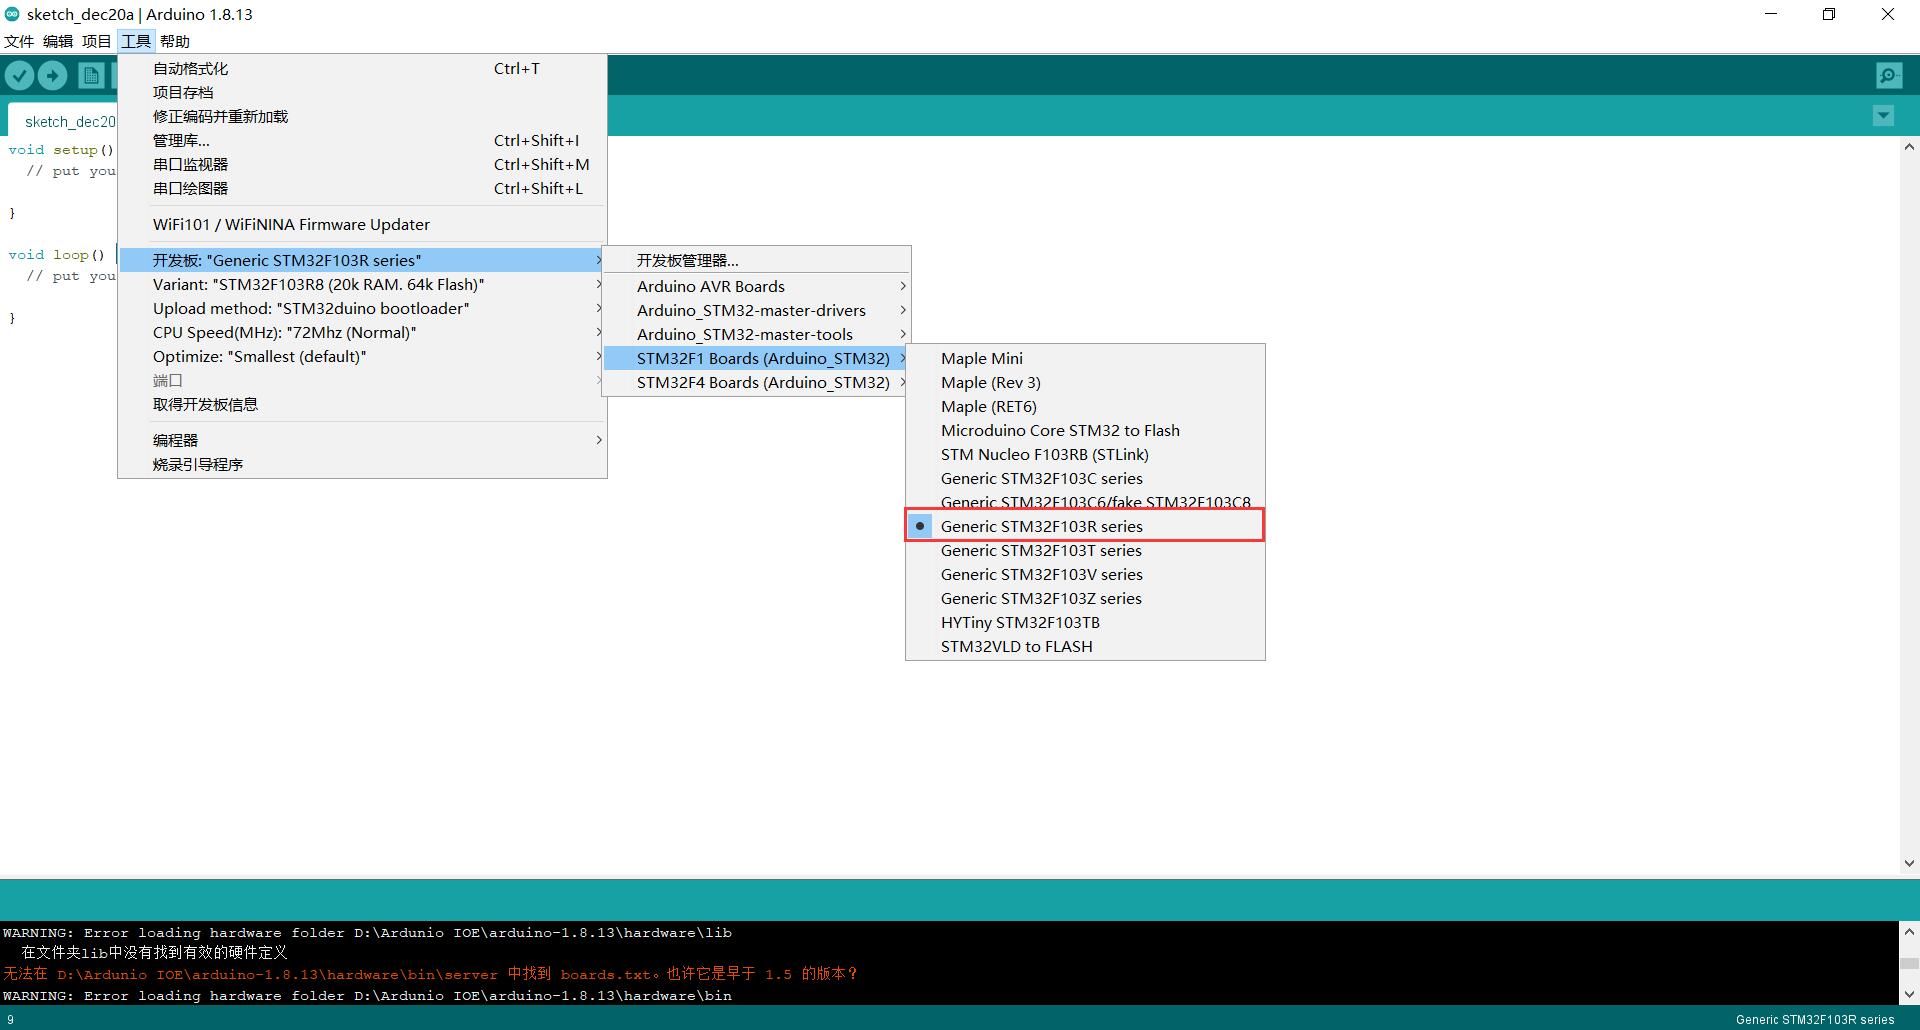Choose 项目存档 menu entry

[x=362, y=92]
